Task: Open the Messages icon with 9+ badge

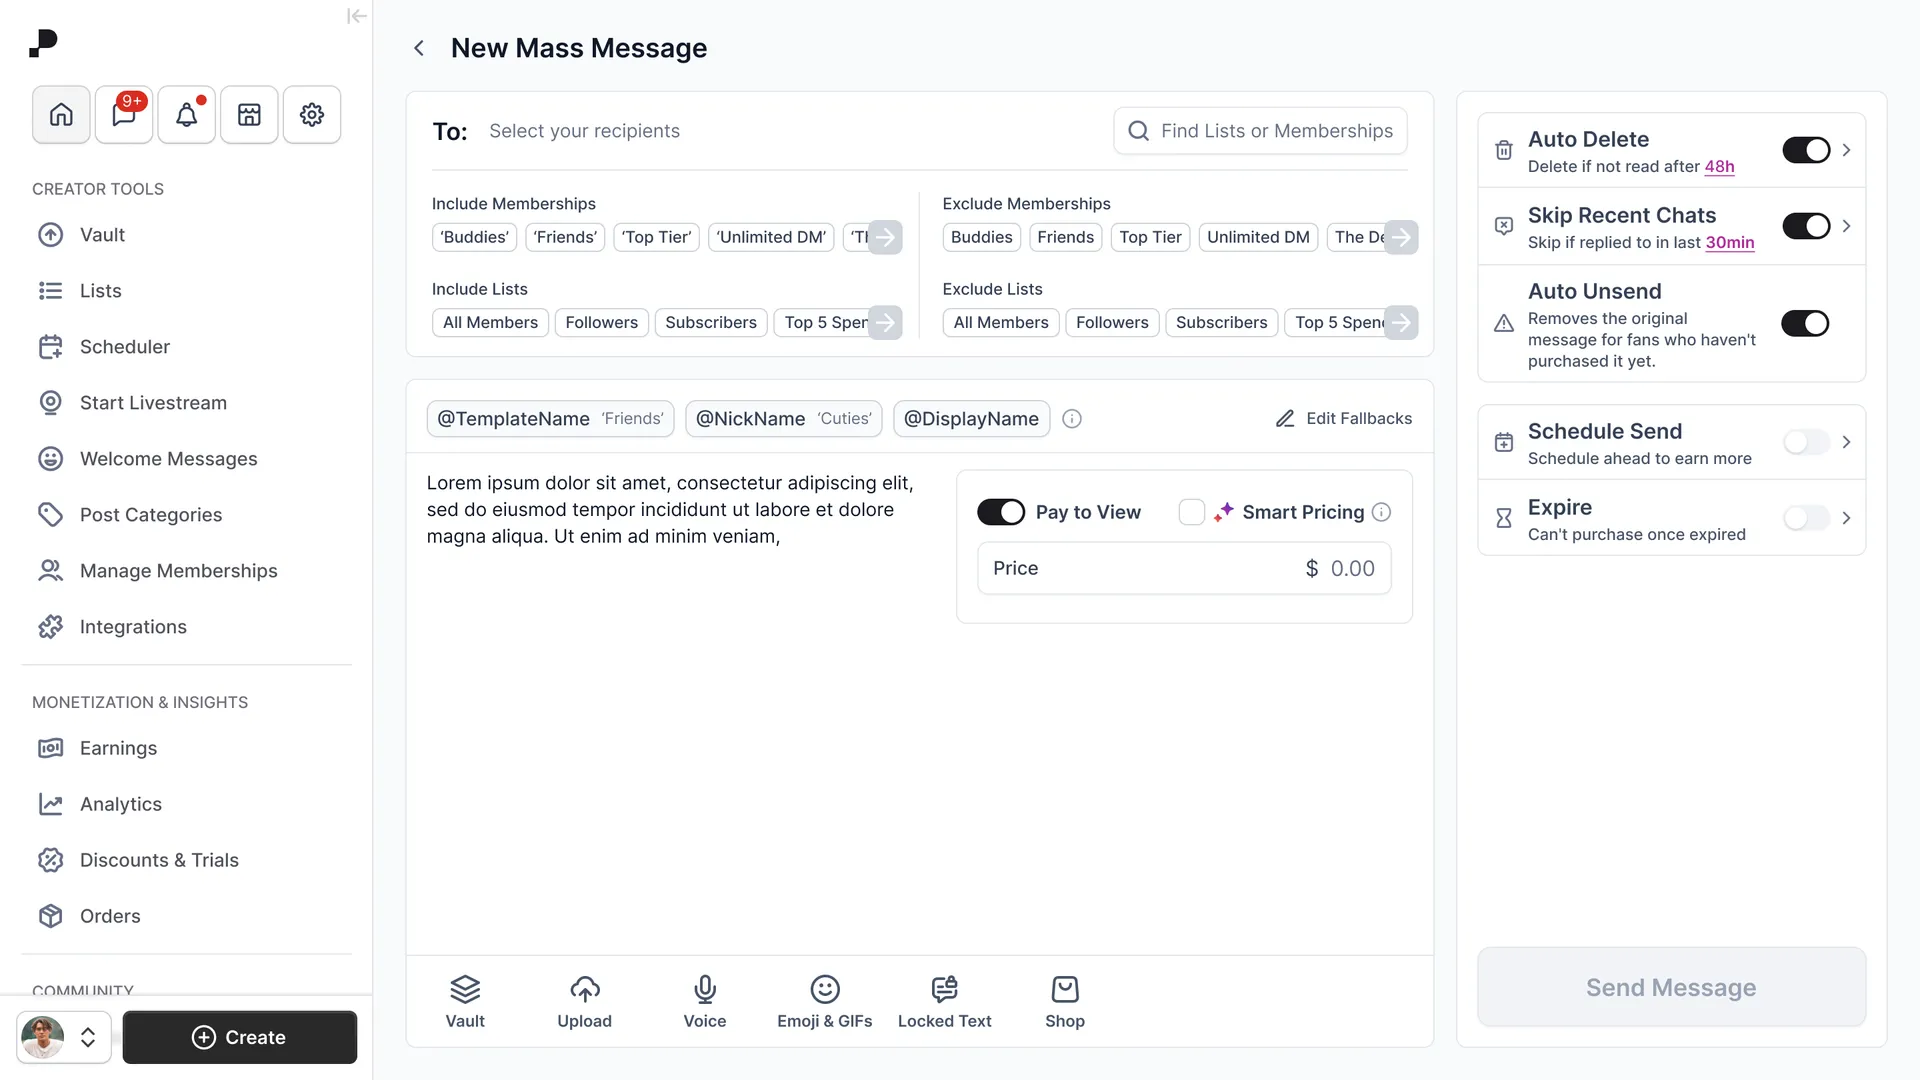Action: click(x=123, y=114)
